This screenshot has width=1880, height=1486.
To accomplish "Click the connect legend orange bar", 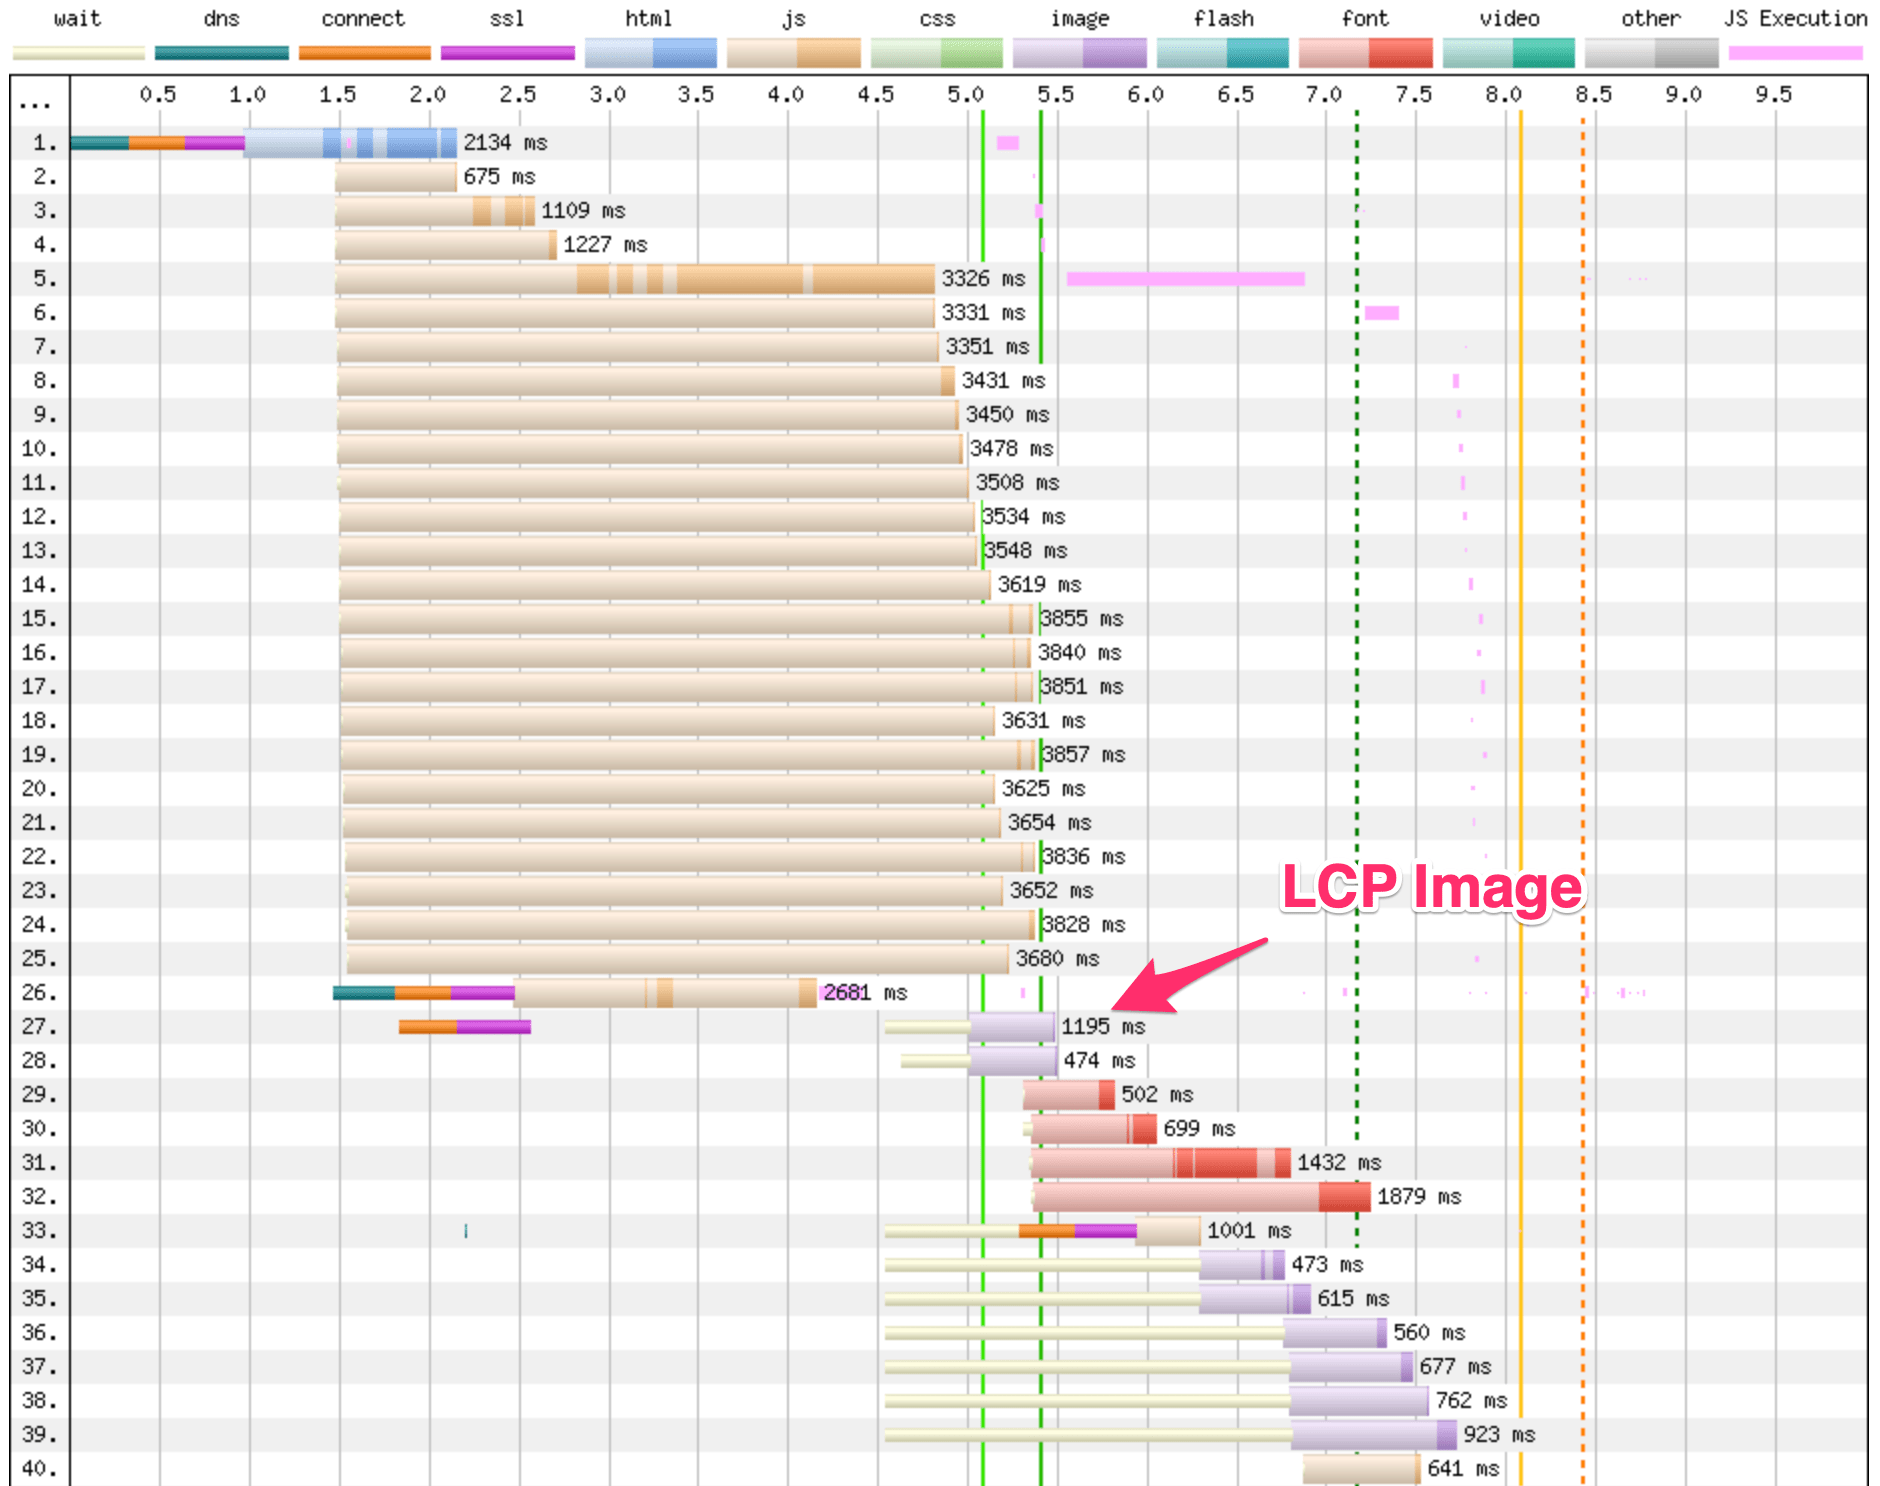I will pos(364,53).
